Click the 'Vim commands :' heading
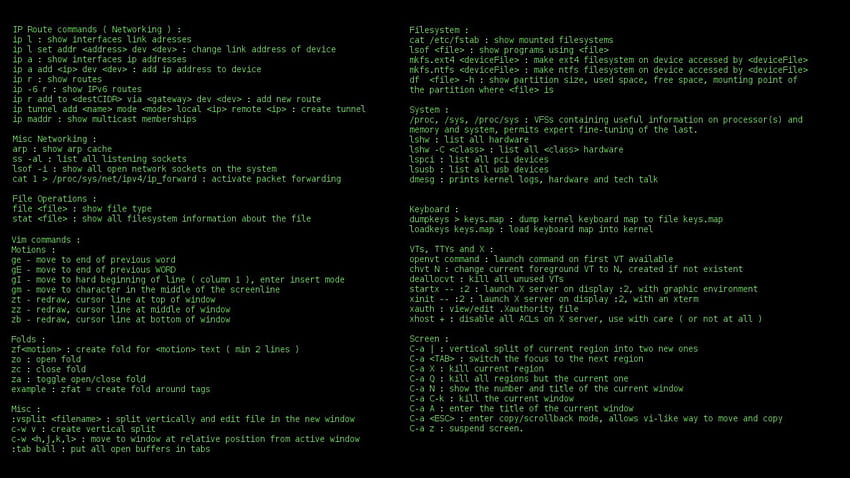This screenshot has height=478, width=850. coord(46,240)
